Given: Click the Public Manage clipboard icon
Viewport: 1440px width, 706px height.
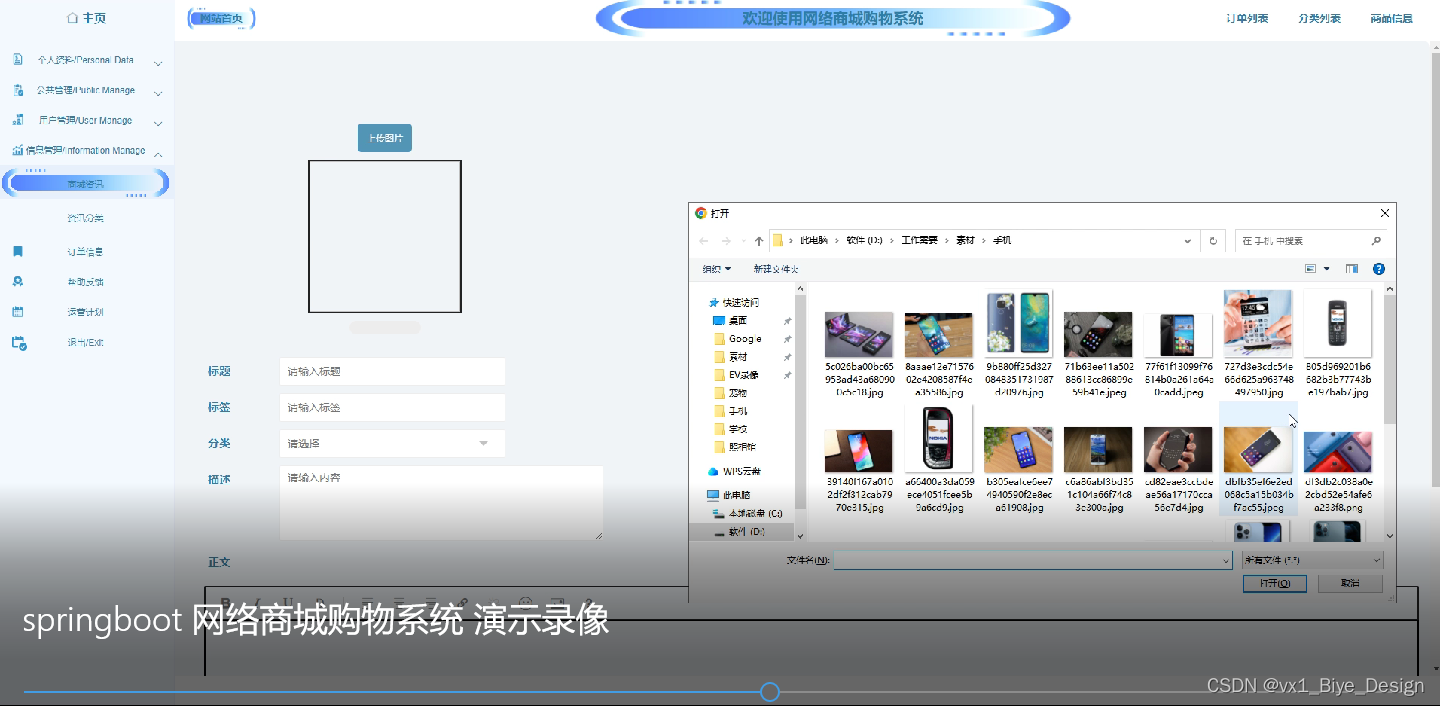Looking at the screenshot, I should [x=18, y=90].
